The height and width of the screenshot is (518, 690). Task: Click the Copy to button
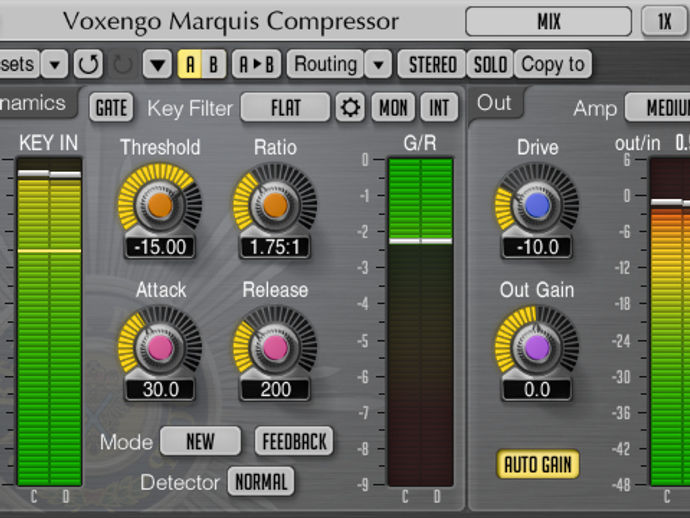pos(553,64)
